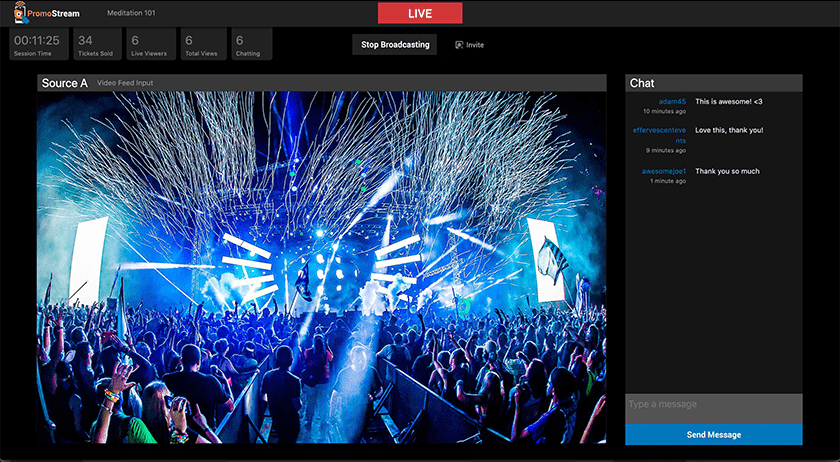Click the awesomejoe1 username link
The height and width of the screenshot is (462, 840).
coord(664,171)
